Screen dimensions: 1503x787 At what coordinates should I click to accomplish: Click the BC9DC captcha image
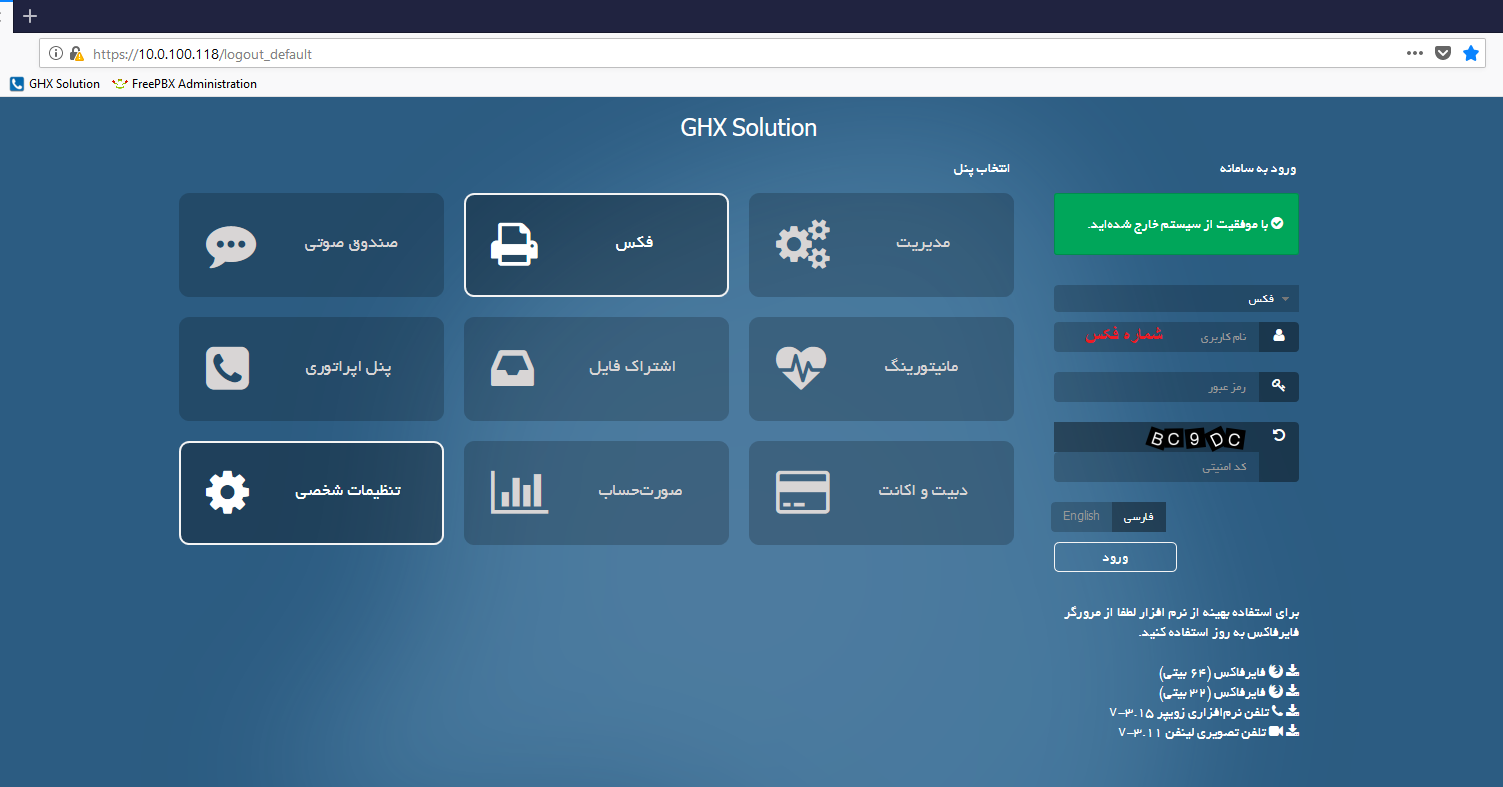point(1196,438)
